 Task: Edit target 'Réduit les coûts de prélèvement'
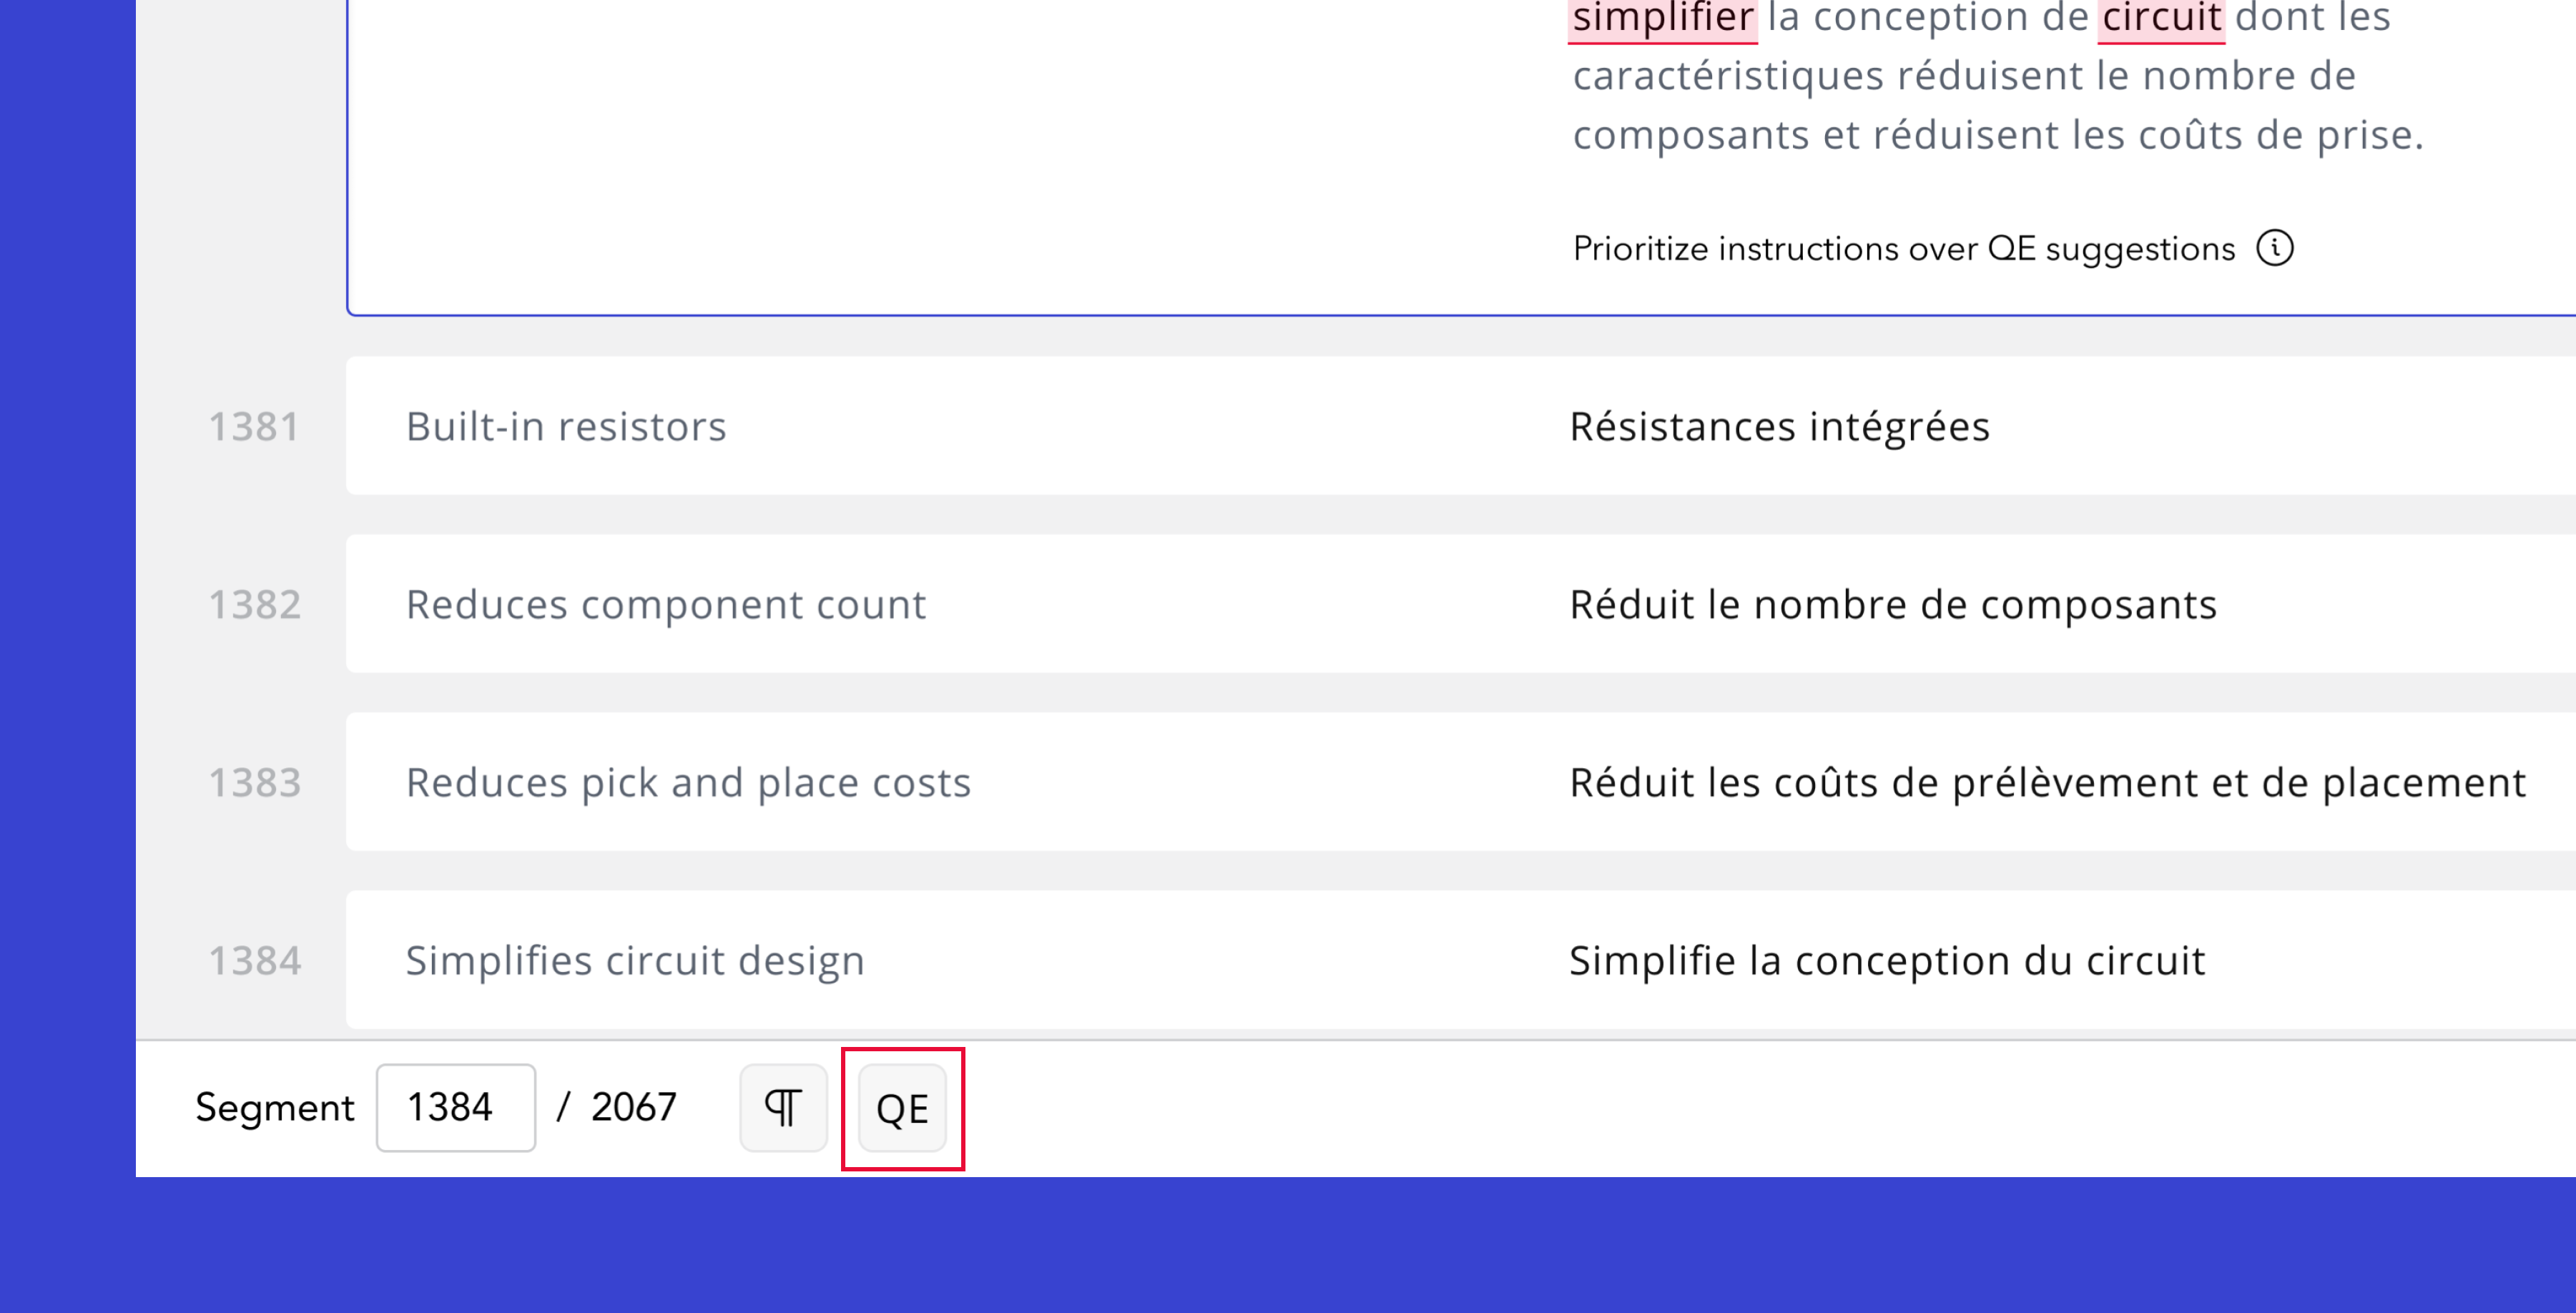(x=2048, y=783)
